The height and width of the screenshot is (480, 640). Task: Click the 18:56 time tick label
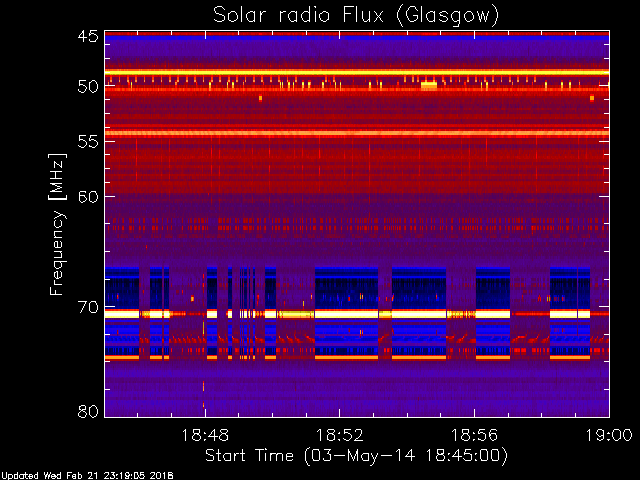(x=474, y=435)
